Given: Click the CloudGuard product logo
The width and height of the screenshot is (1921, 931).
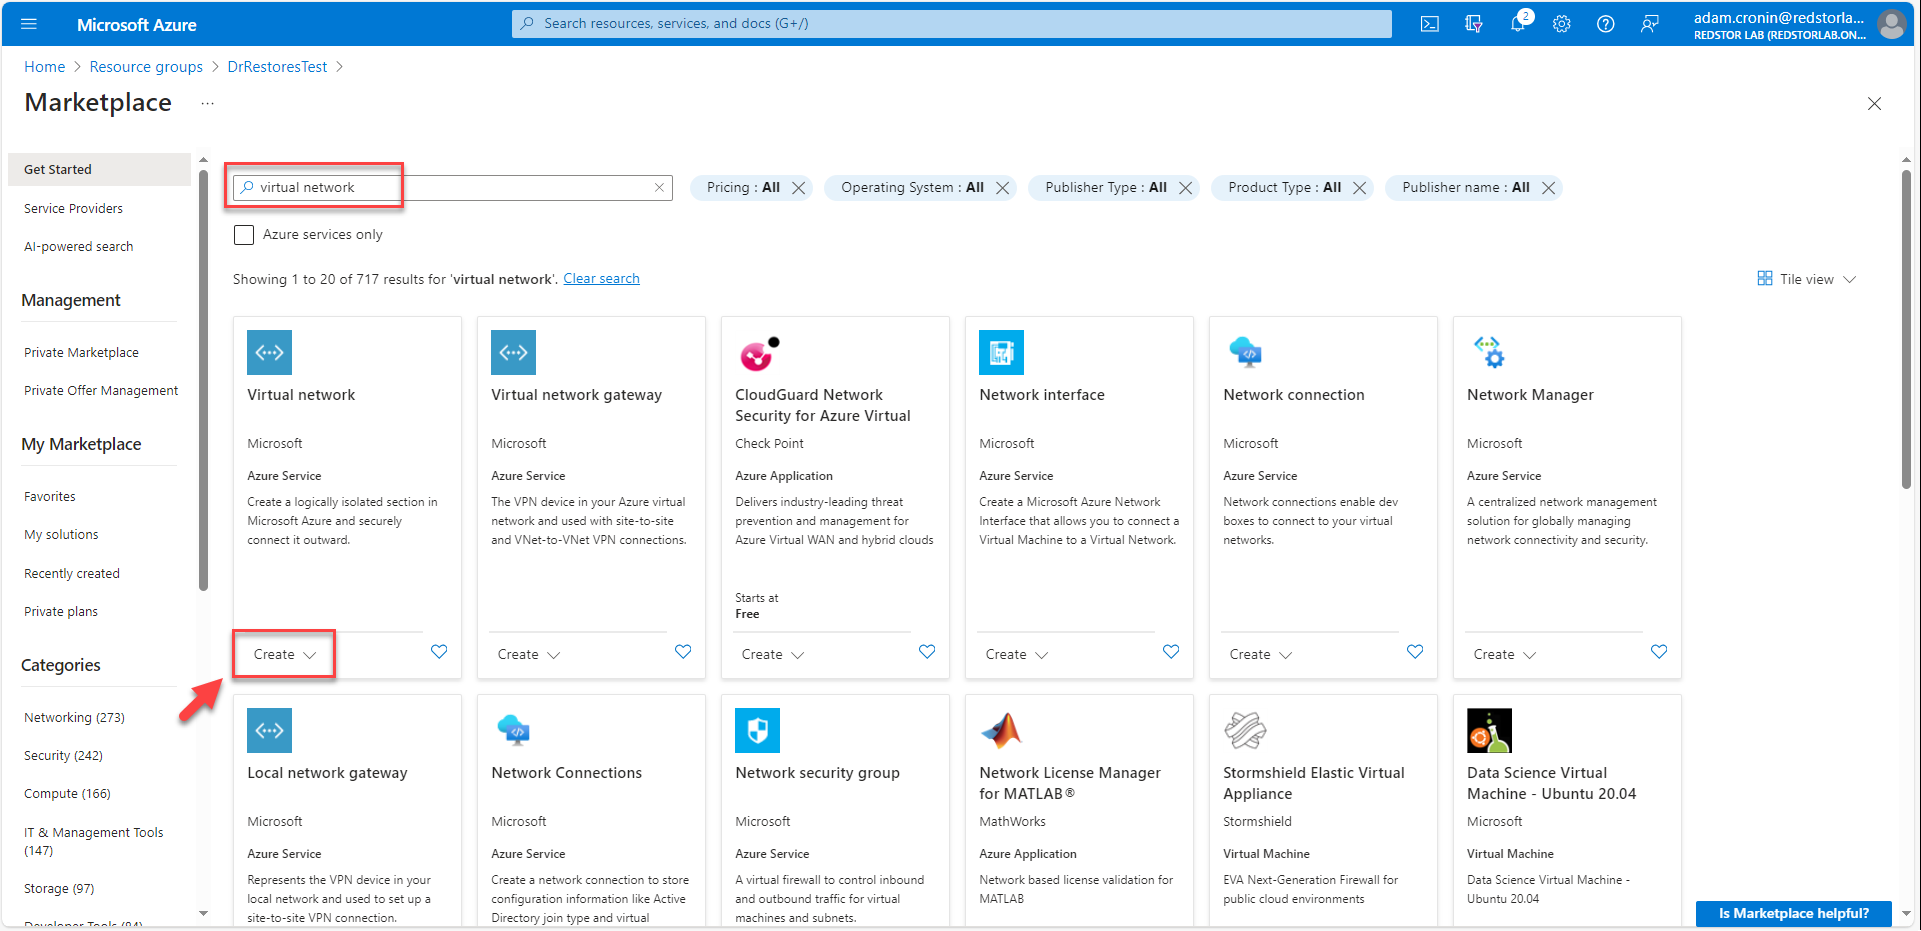Looking at the screenshot, I should pyautogui.click(x=759, y=352).
